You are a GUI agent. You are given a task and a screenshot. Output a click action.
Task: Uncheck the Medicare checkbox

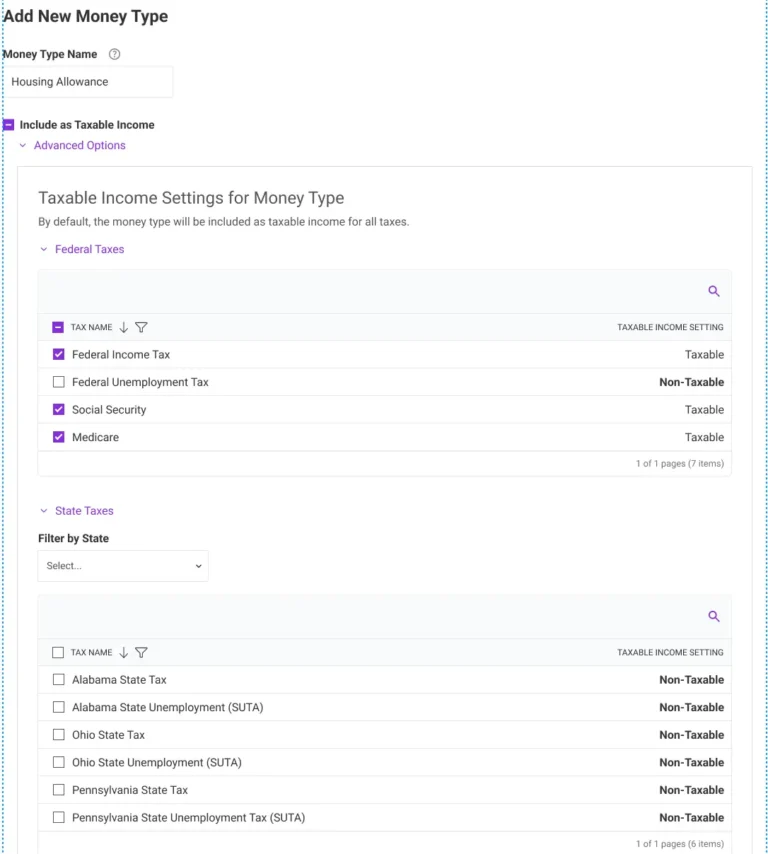(x=58, y=437)
